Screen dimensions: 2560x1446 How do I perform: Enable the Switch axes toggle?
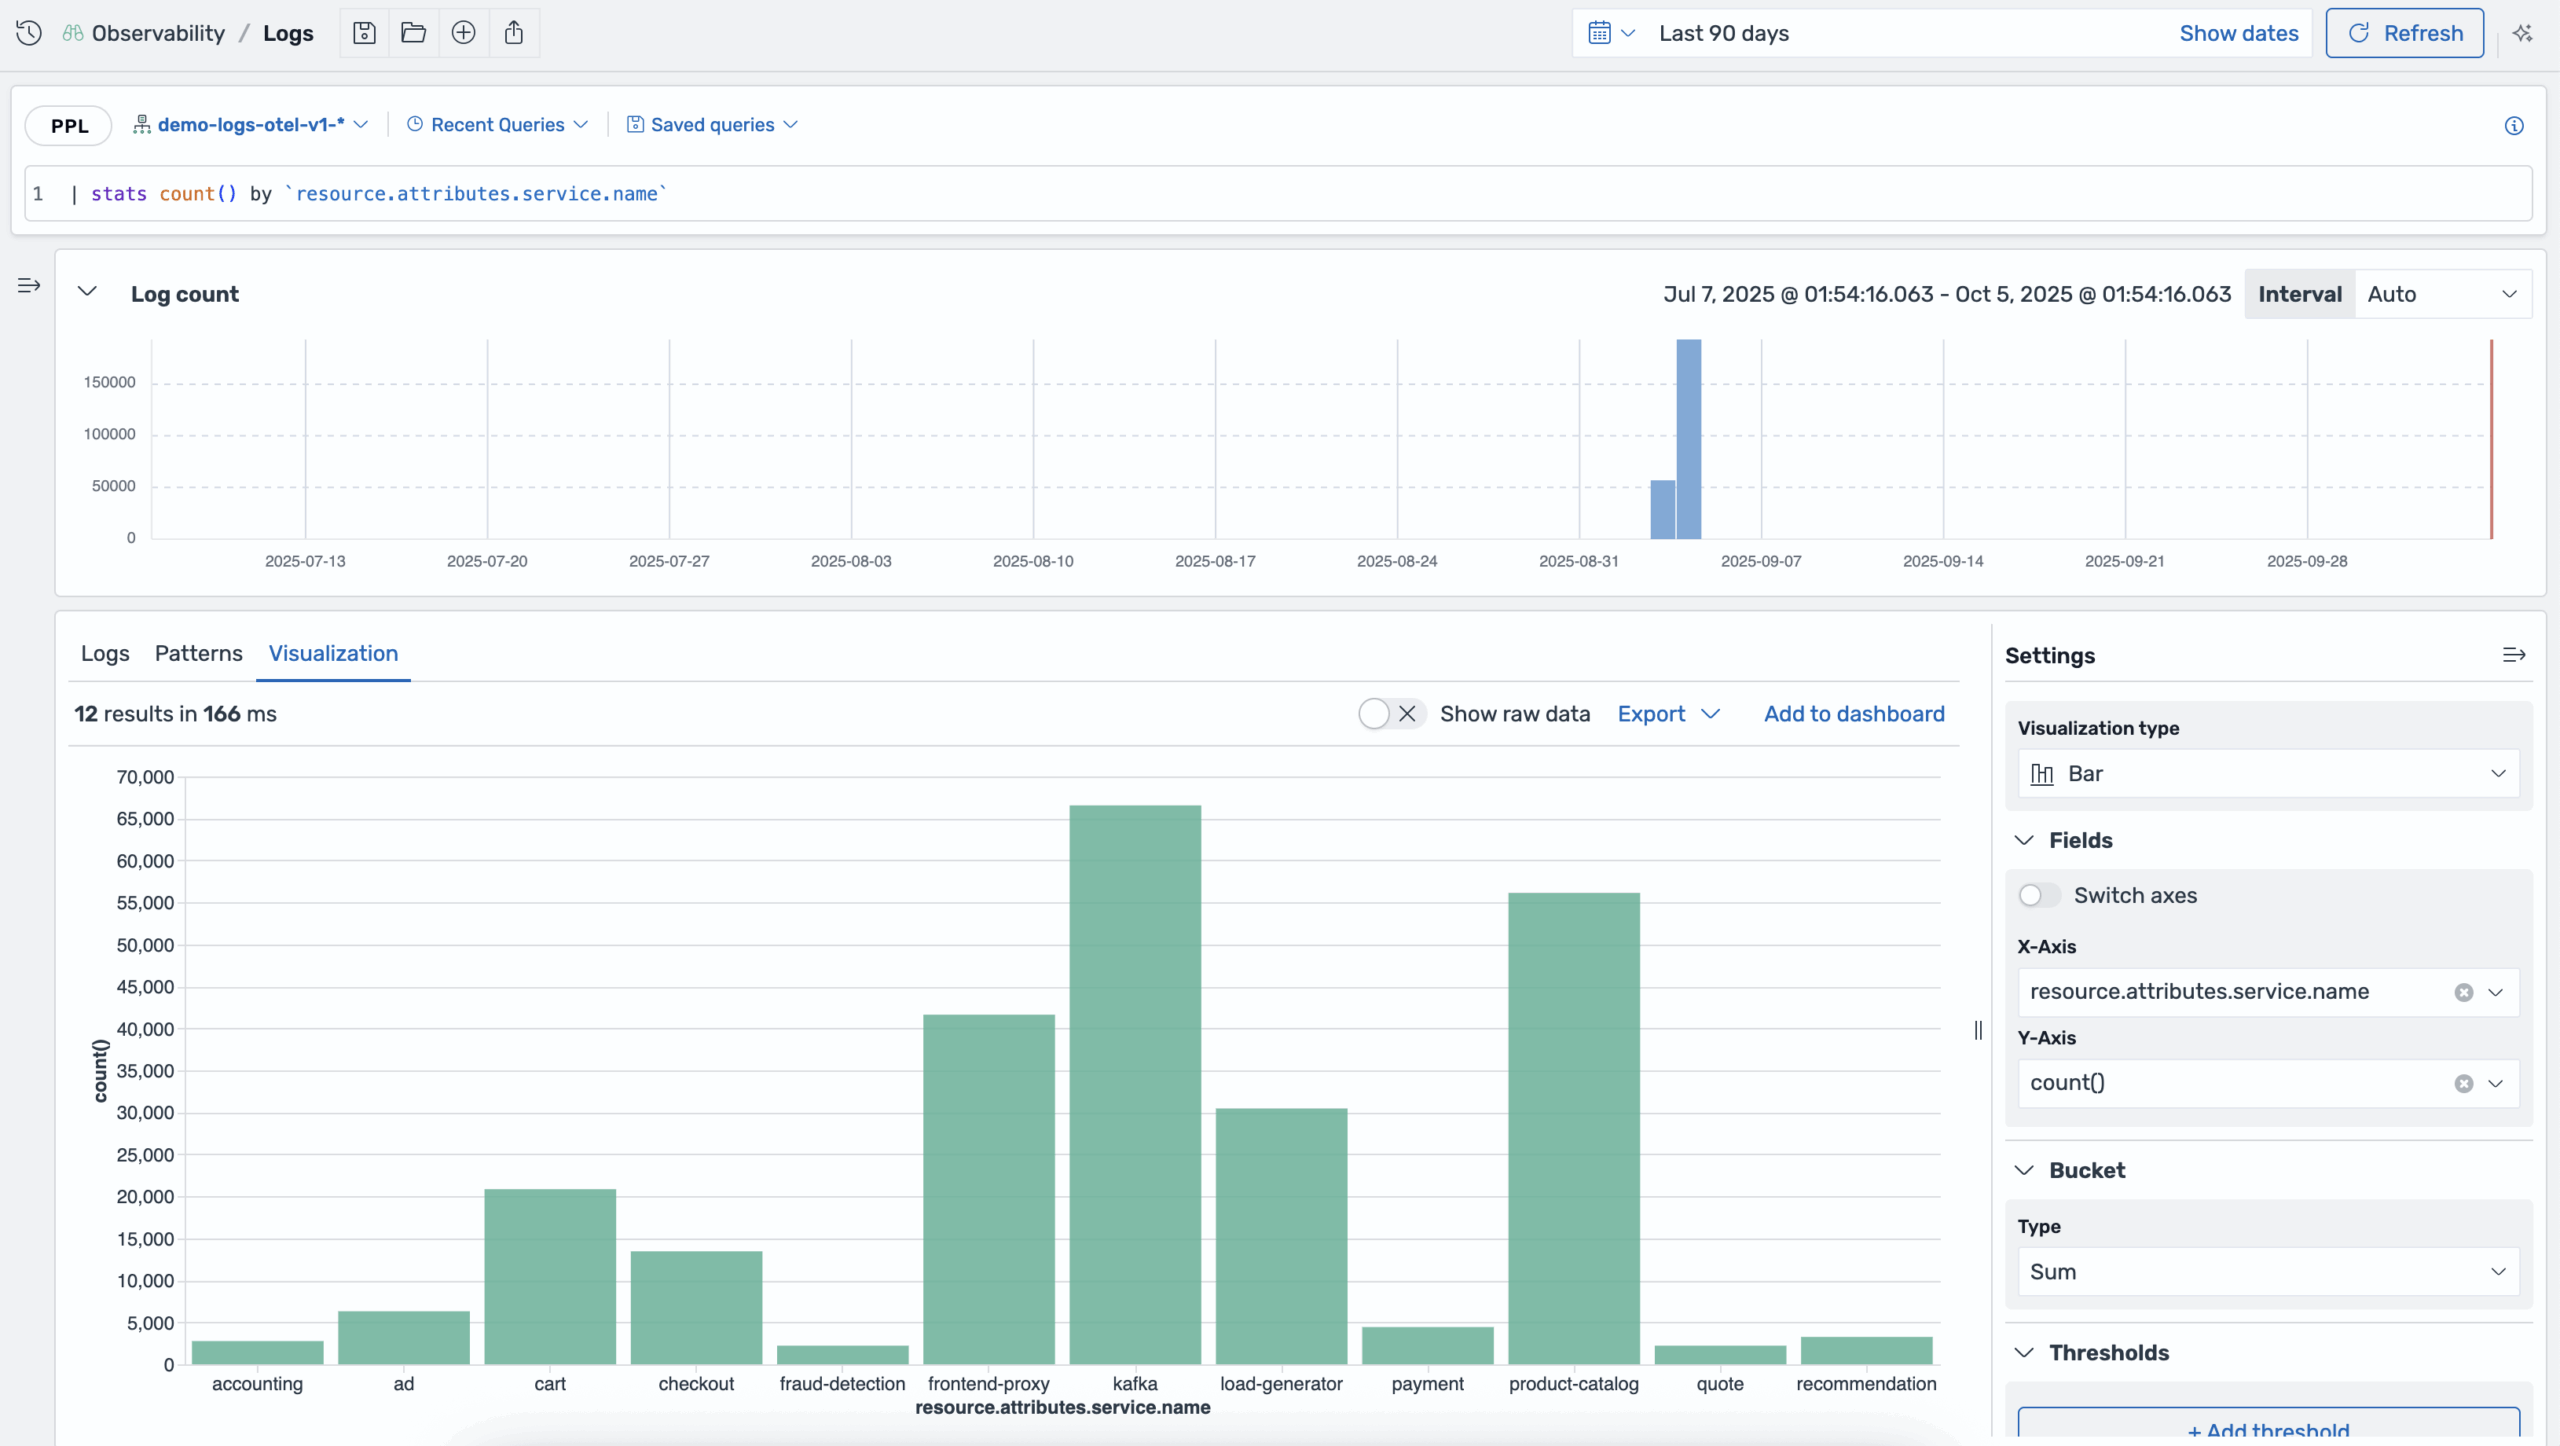click(2039, 895)
